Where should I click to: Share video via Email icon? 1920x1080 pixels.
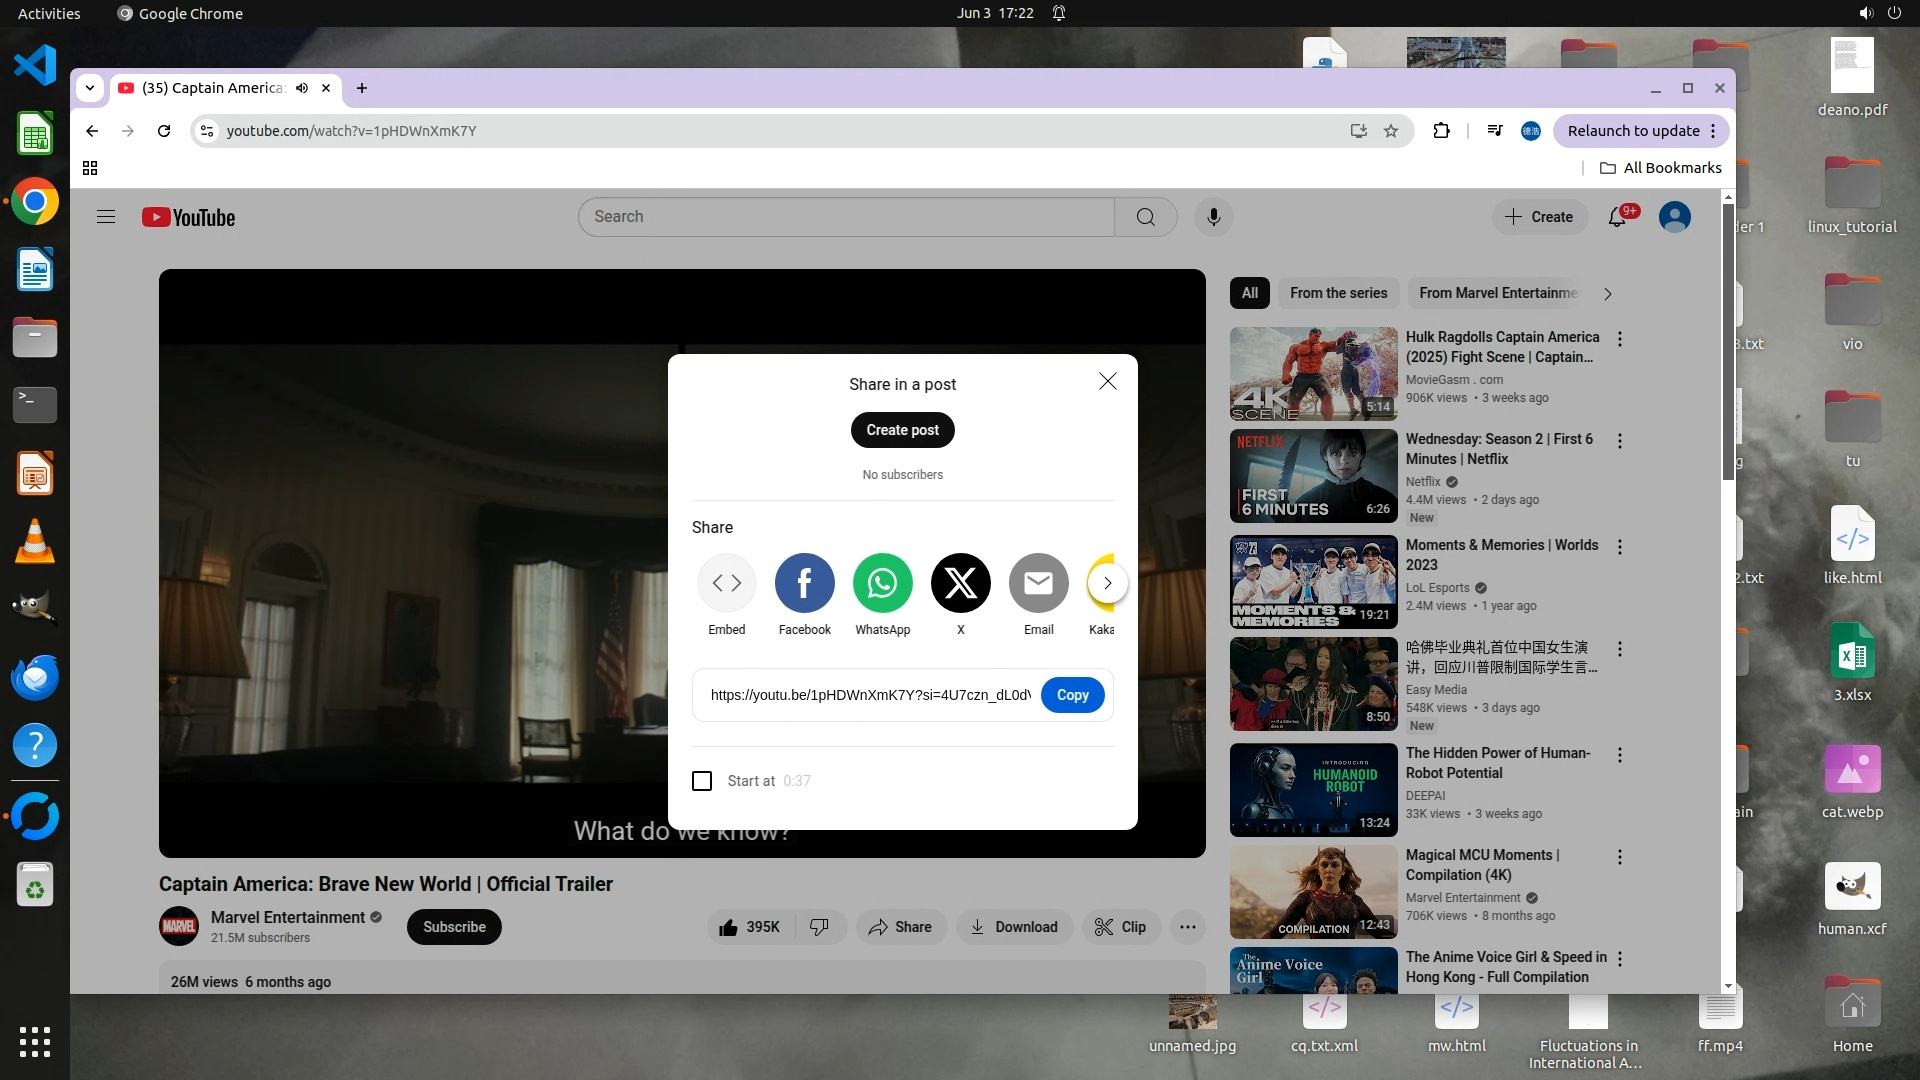click(x=1038, y=583)
